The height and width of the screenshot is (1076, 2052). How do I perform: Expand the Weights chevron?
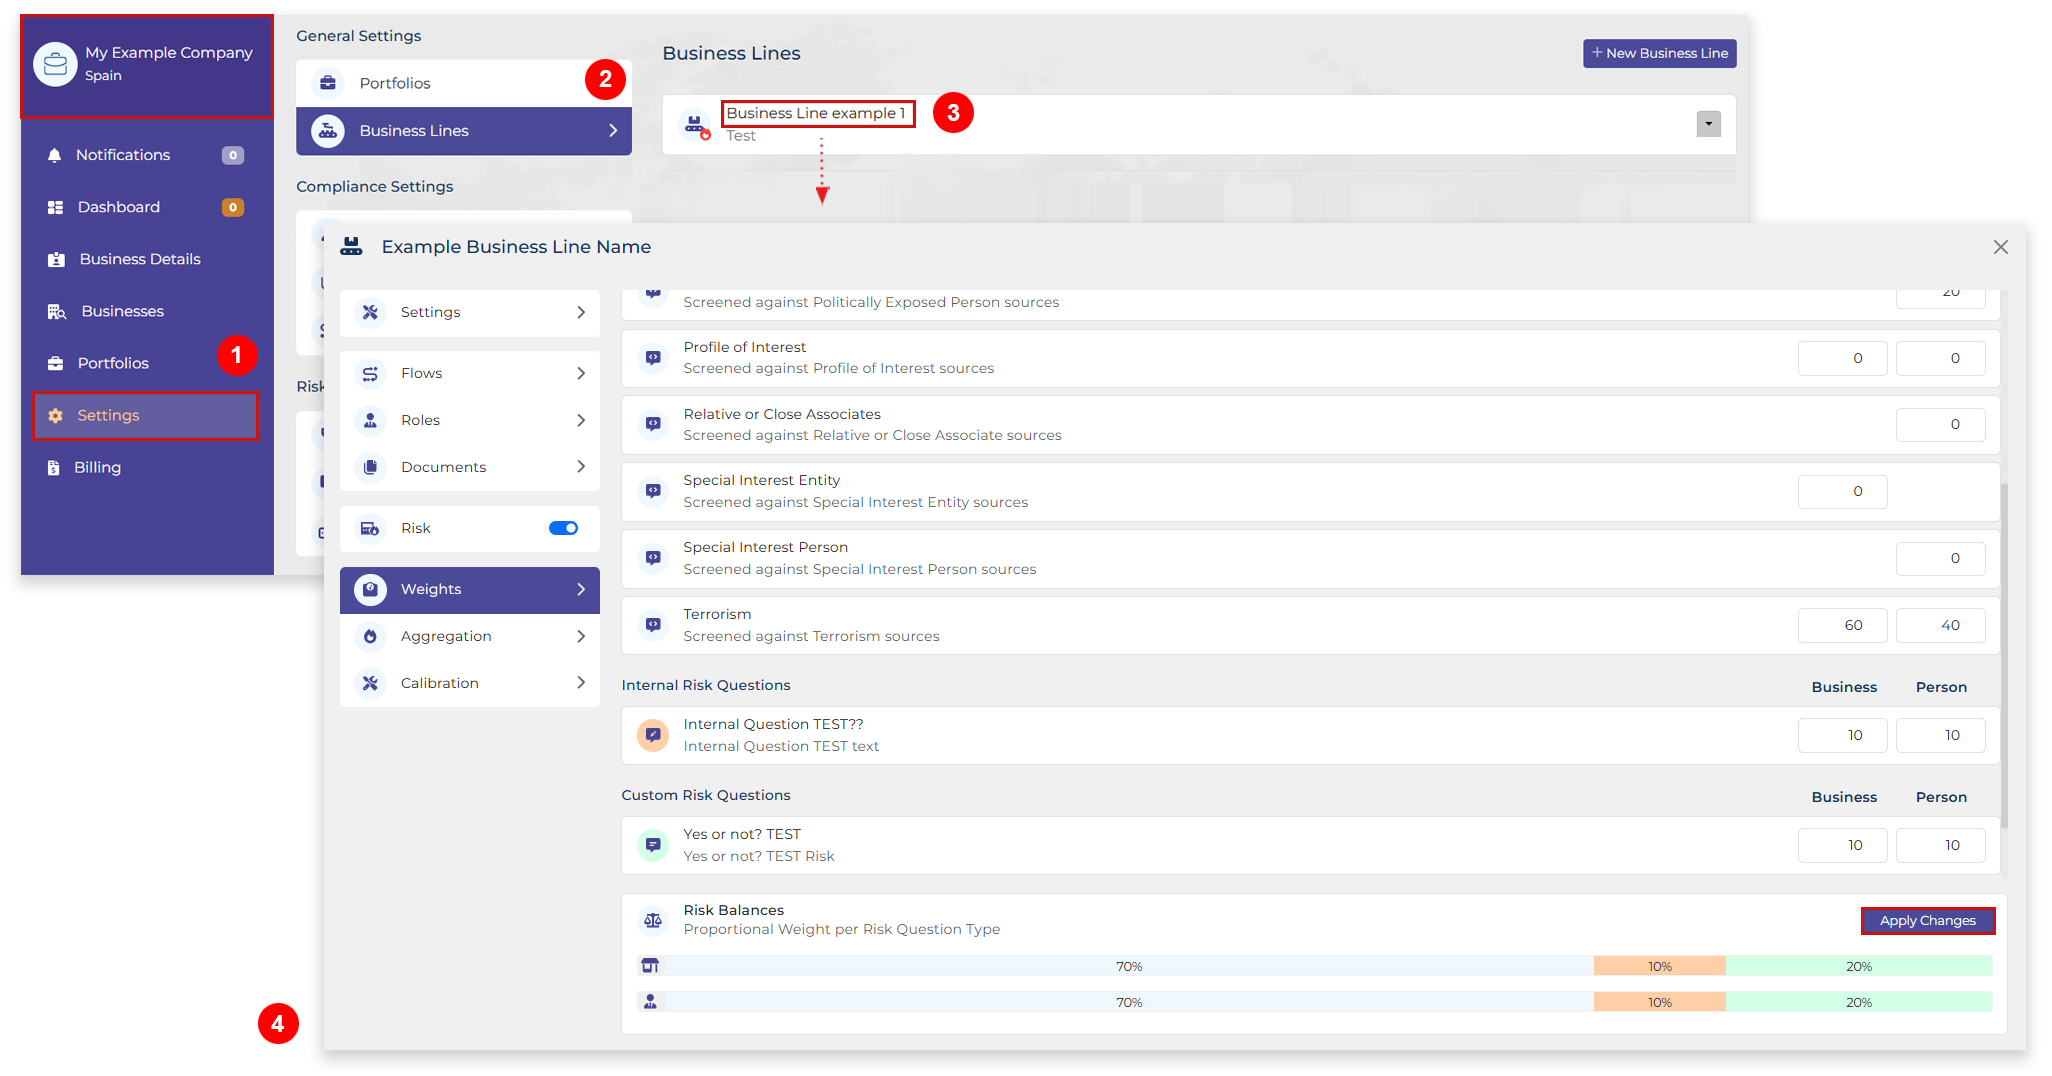[x=581, y=589]
